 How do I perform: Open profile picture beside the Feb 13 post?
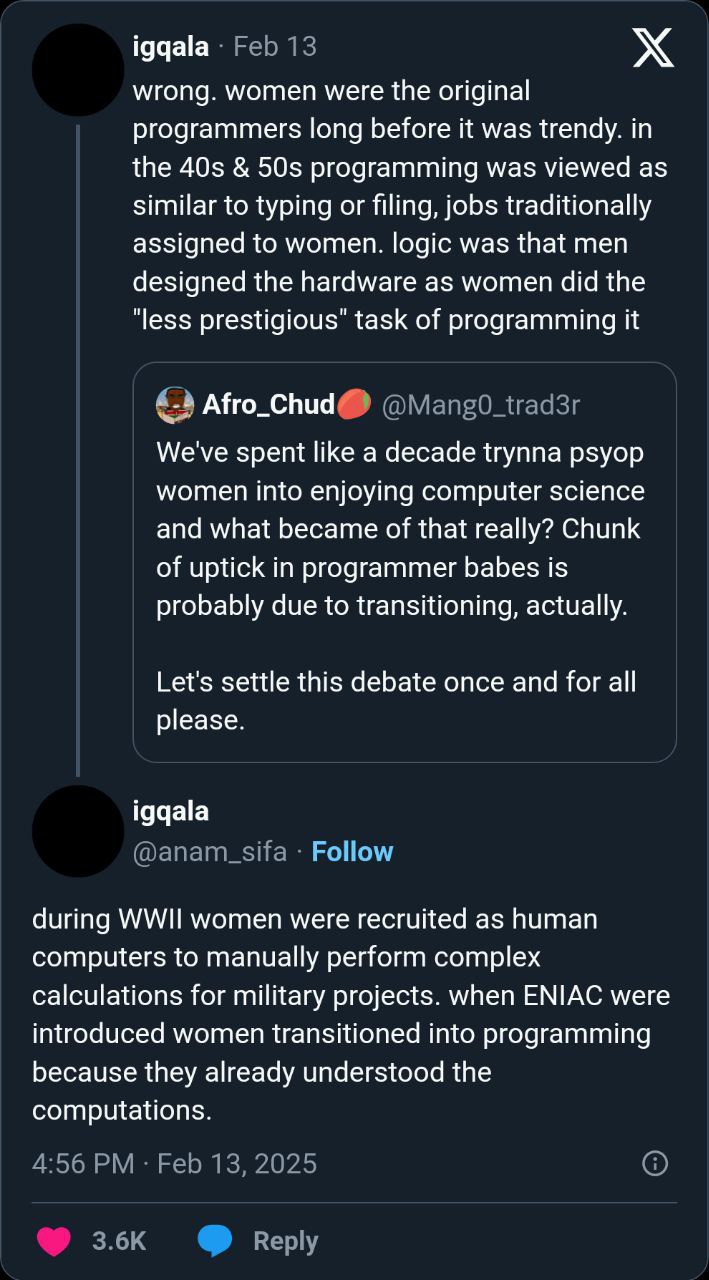tap(77, 70)
